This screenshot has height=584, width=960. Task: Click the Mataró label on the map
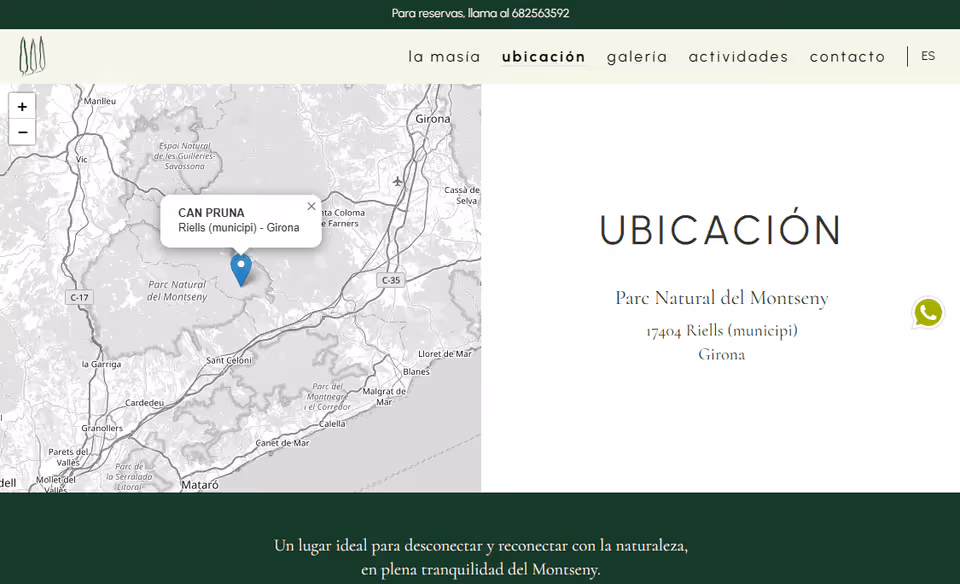[x=199, y=484]
